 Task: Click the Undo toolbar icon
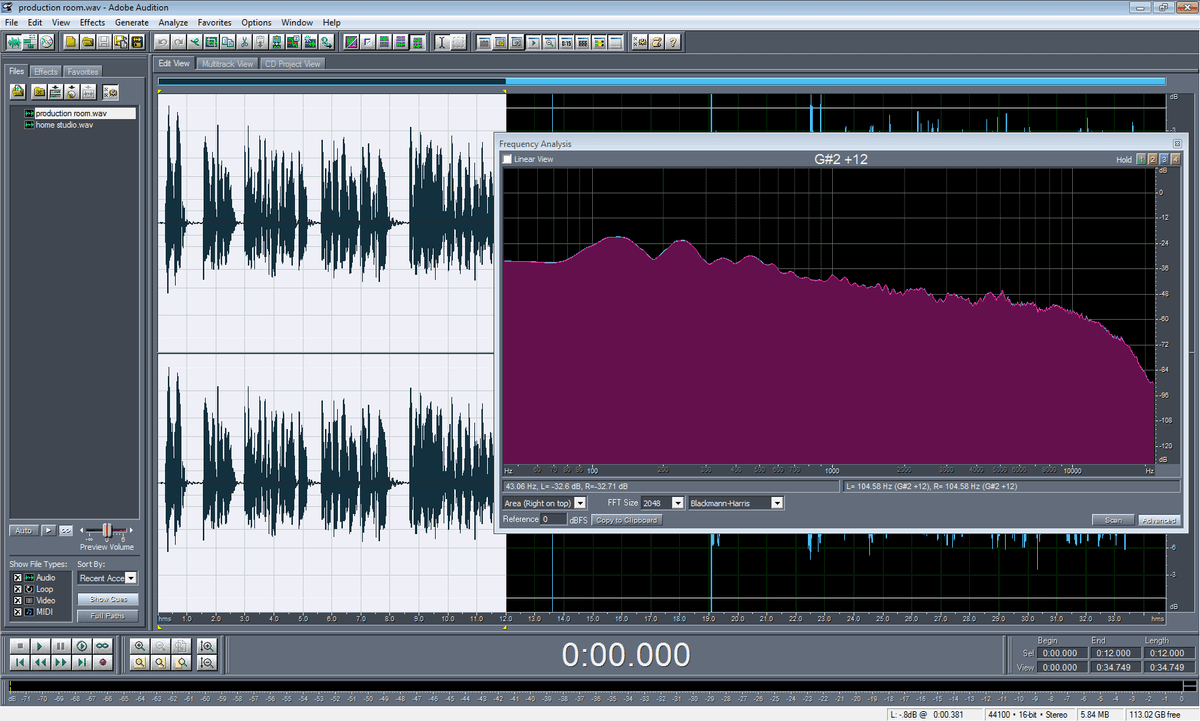point(162,42)
